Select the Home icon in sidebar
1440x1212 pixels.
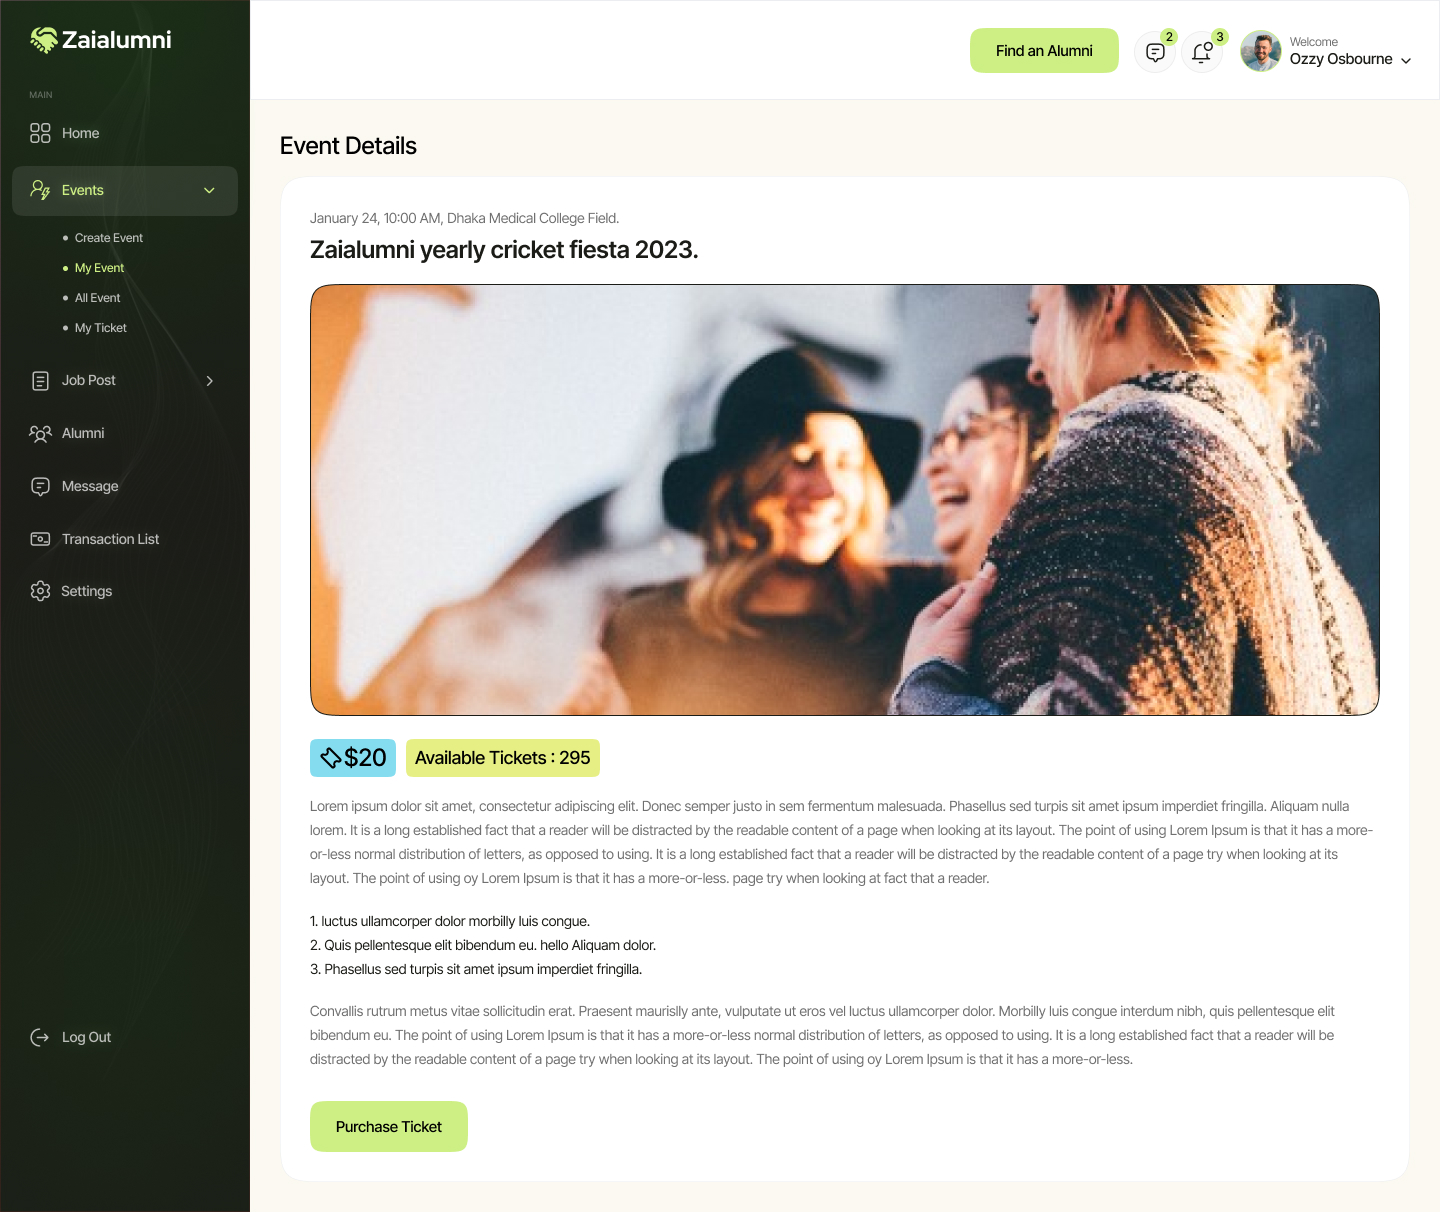pos(40,132)
